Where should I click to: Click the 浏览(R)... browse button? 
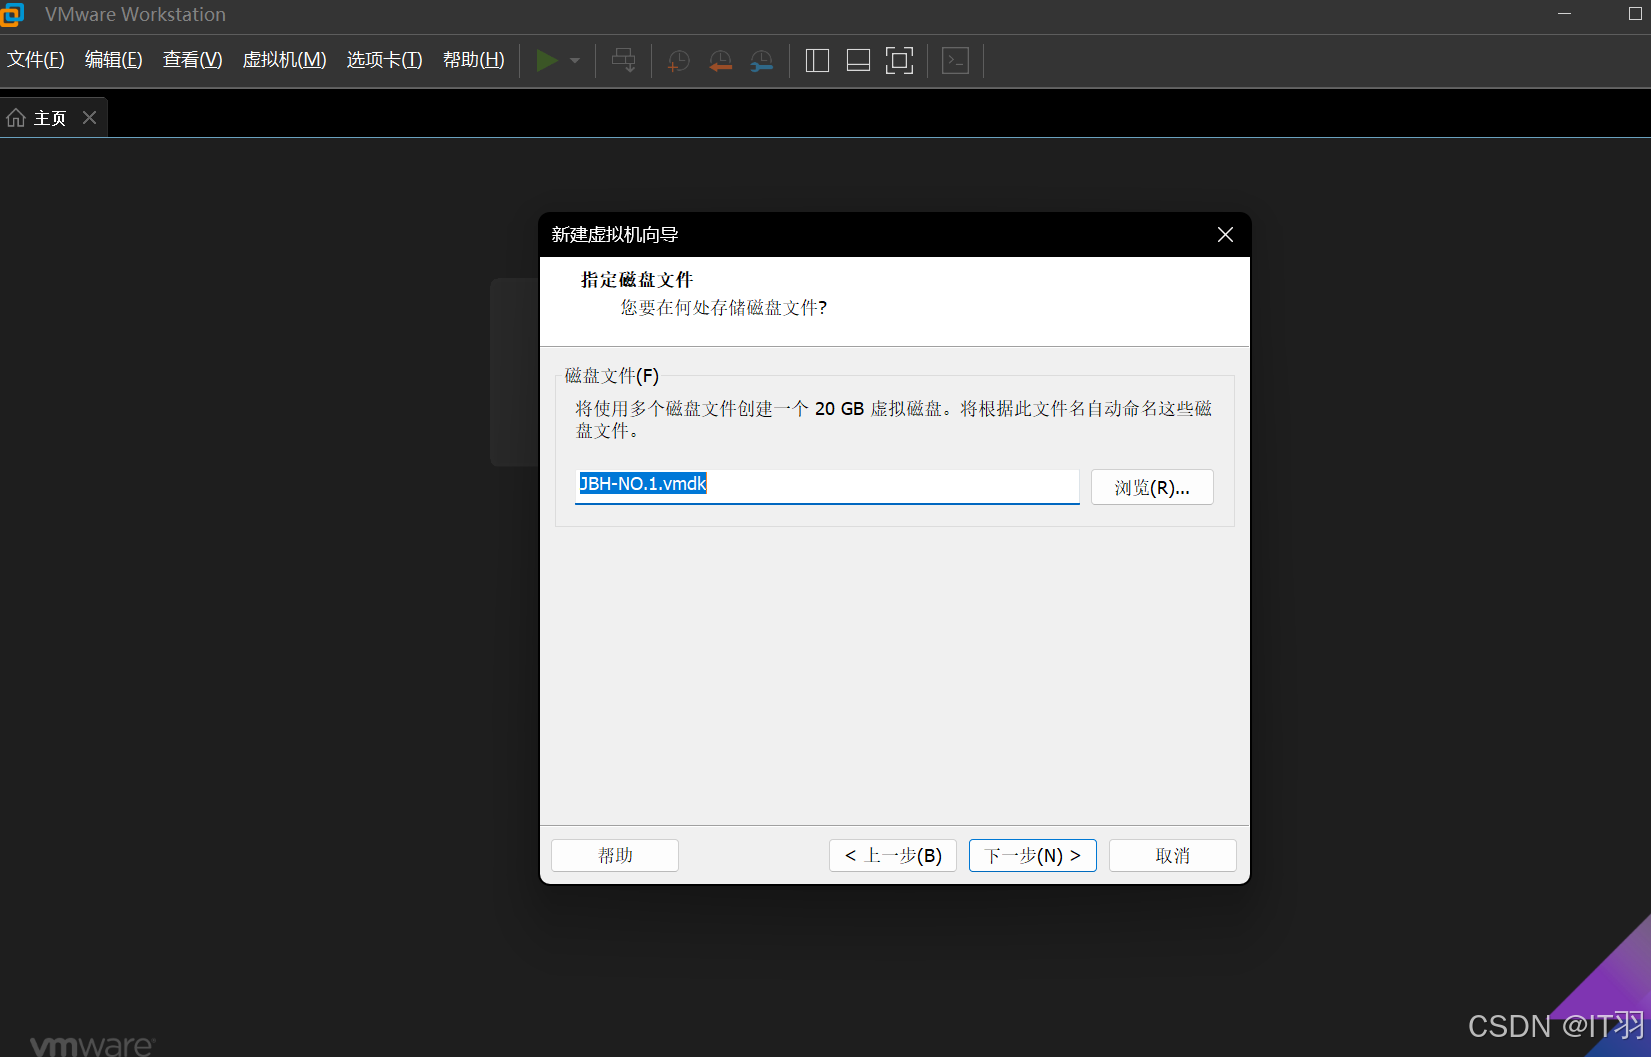[x=1152, y=488]
